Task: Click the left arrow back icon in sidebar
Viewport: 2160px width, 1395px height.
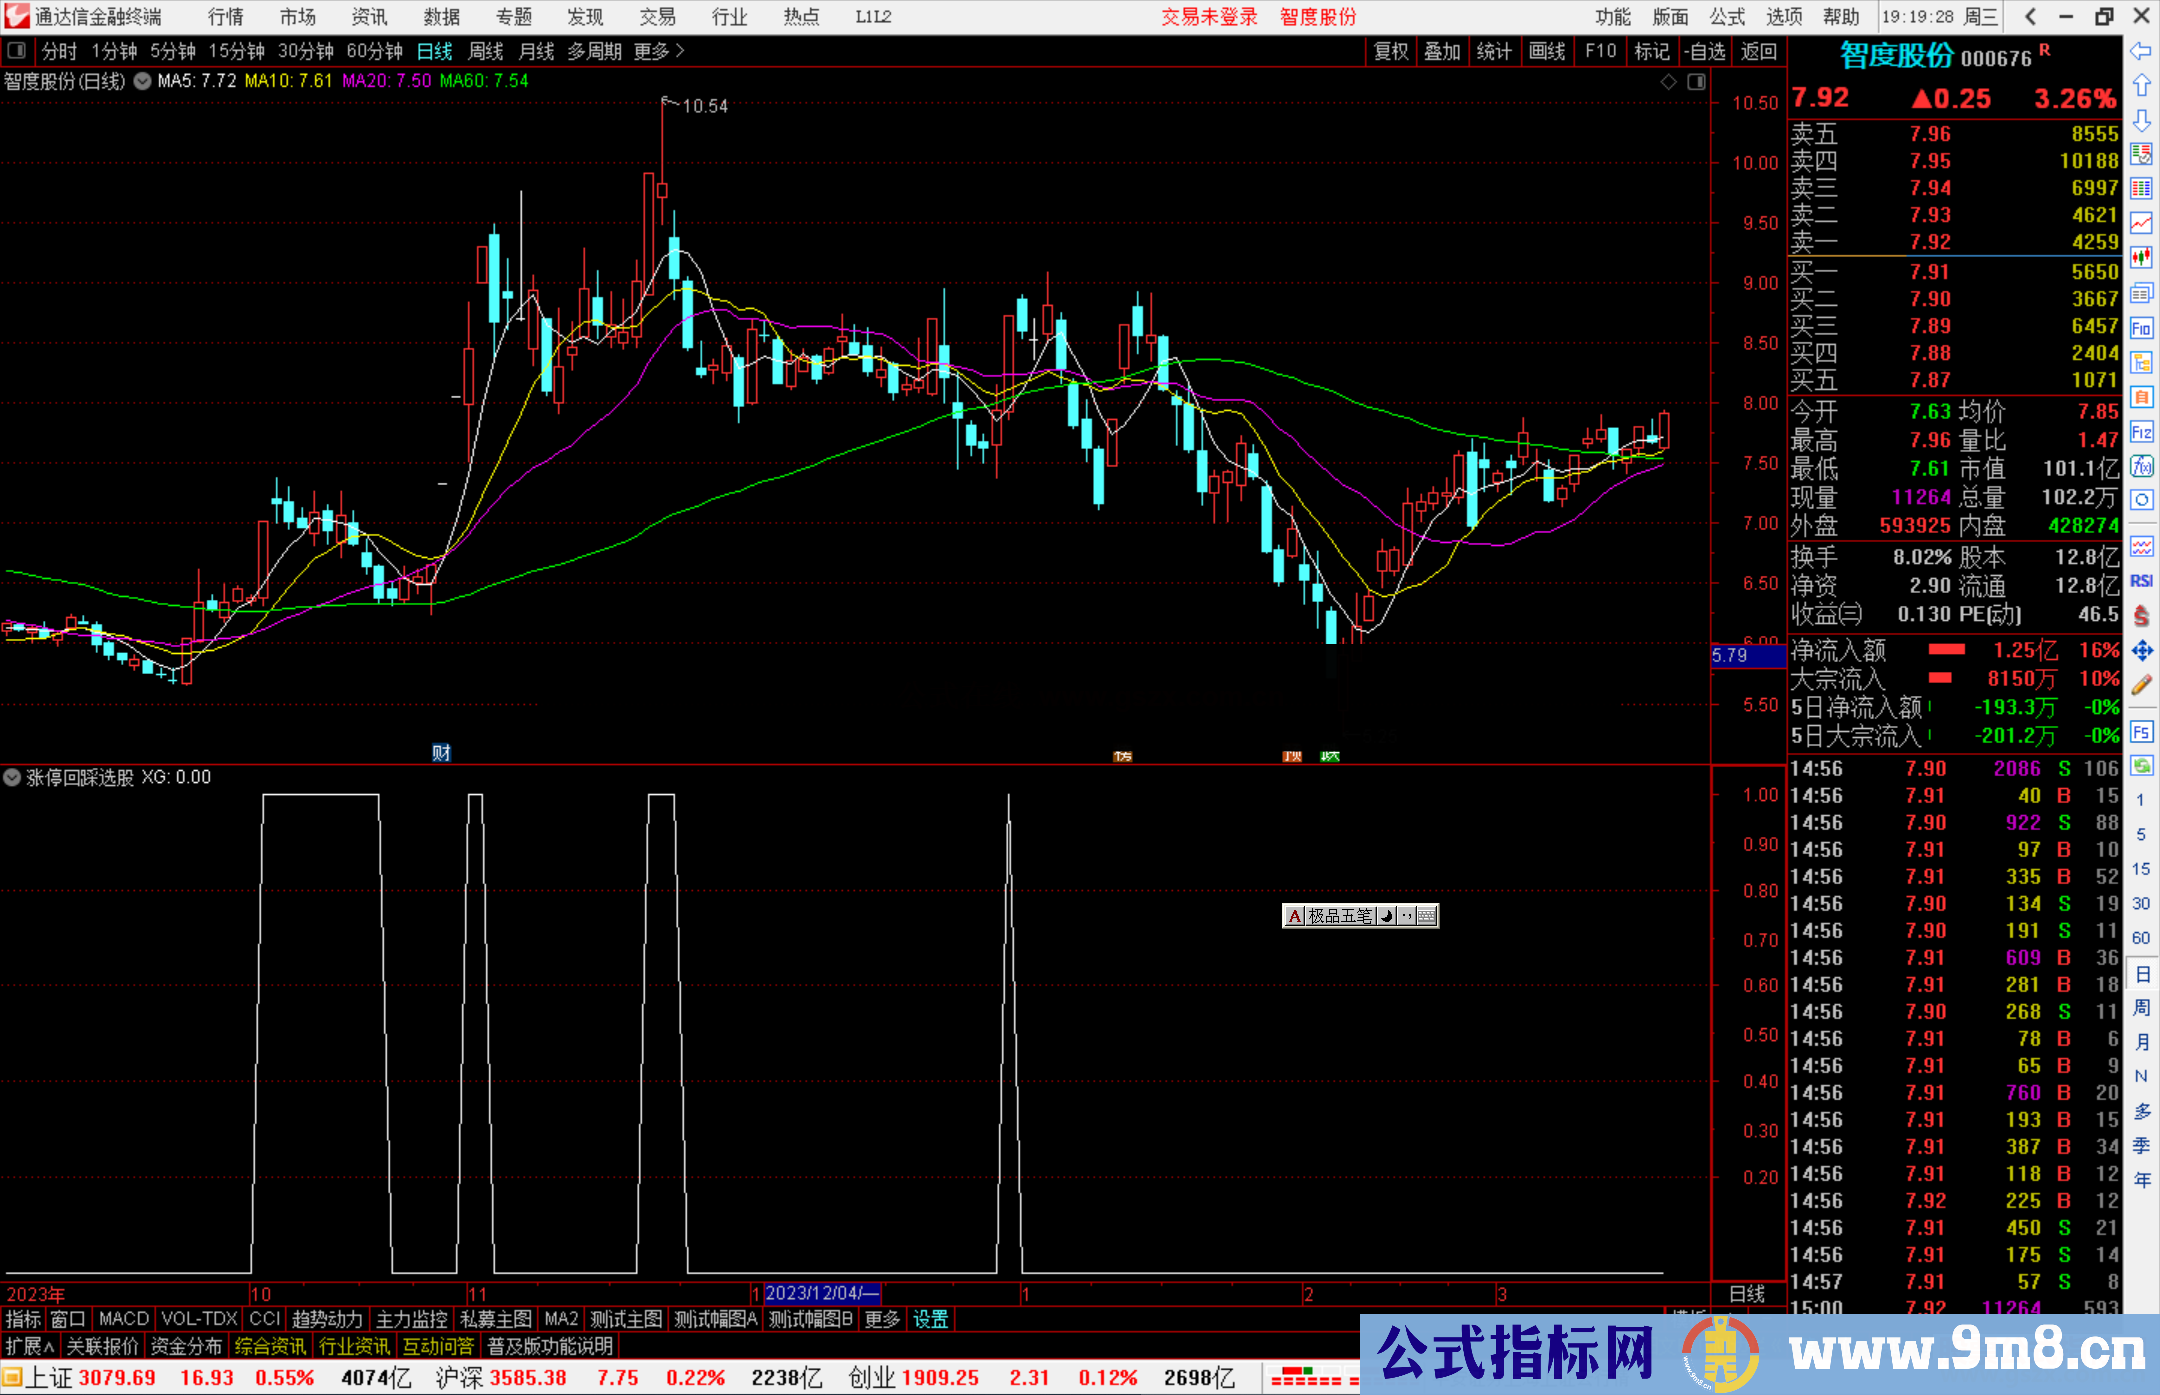Action: click(2141, 51)
